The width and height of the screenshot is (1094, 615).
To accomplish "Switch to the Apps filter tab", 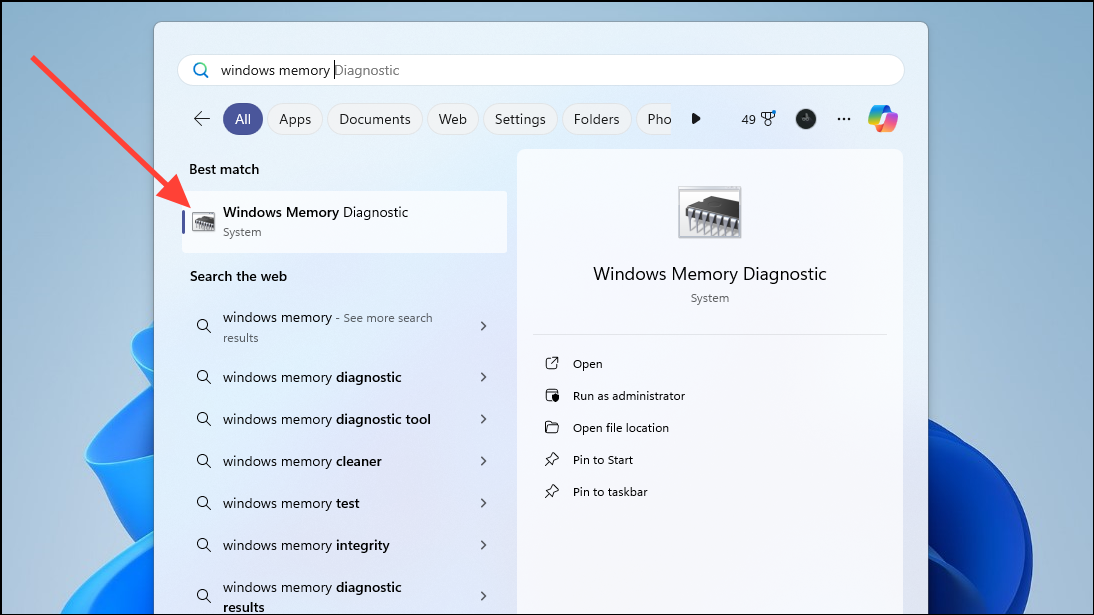I will coord(295,119).
